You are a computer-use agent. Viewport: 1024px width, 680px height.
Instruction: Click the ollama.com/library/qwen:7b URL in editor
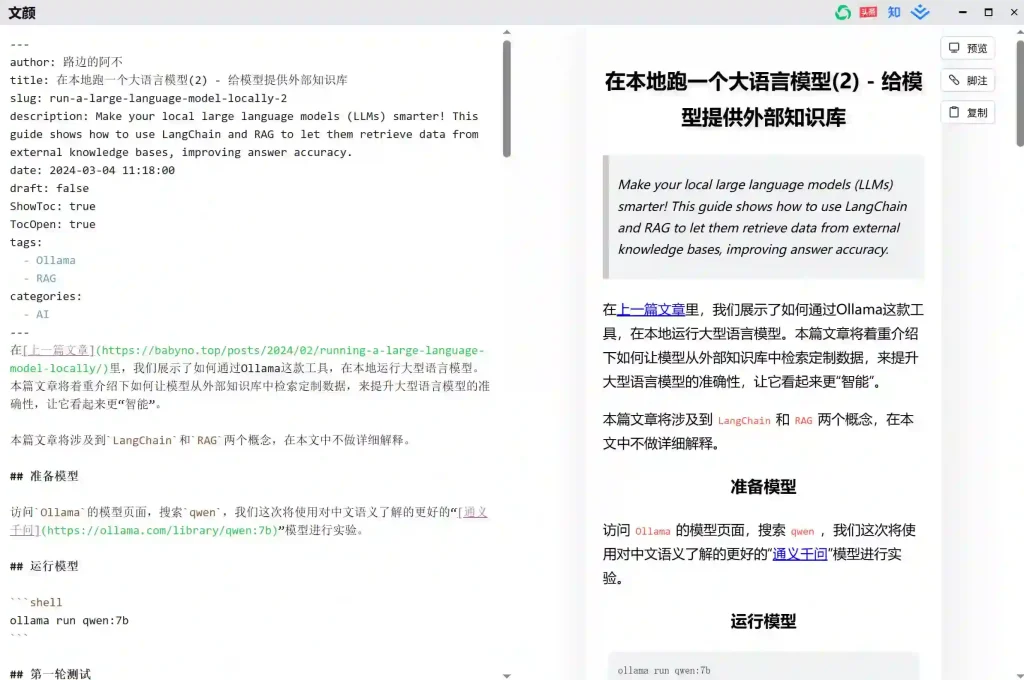(160, 530)
